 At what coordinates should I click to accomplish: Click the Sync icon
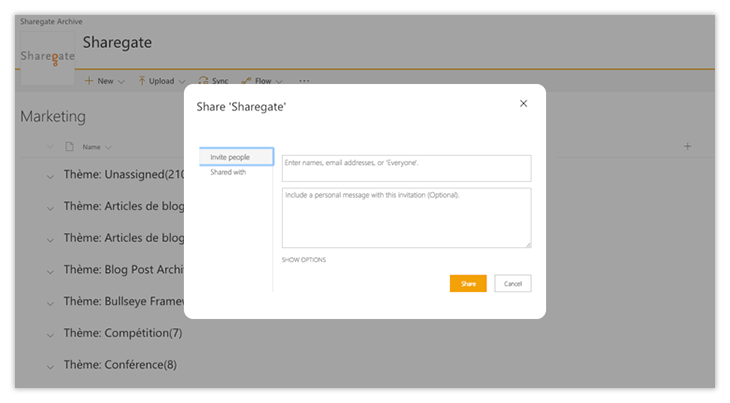coord(203,81)
